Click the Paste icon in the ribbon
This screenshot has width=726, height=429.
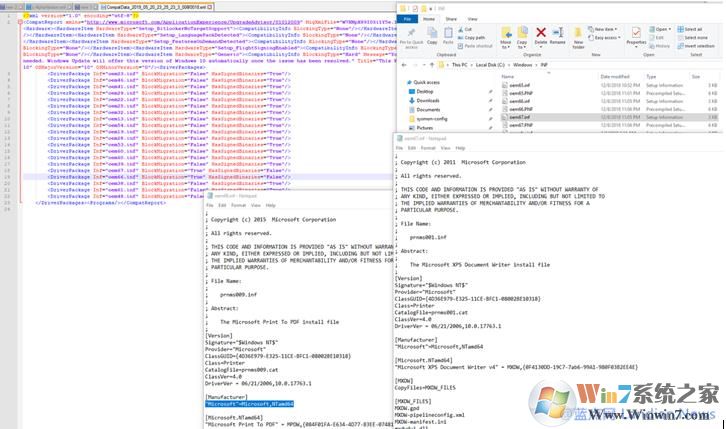coord(447,38)
